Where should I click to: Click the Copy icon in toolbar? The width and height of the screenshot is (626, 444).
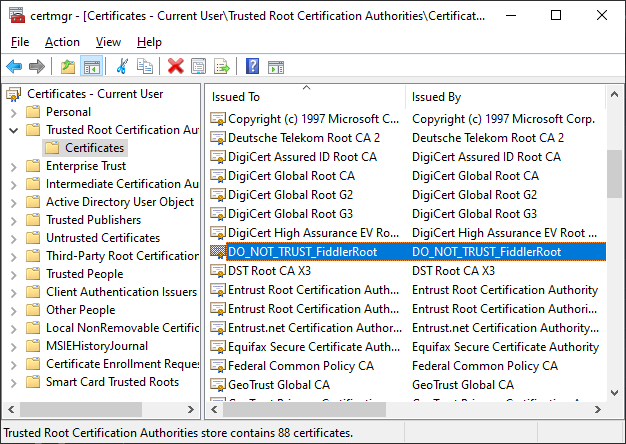pos(145,67)
